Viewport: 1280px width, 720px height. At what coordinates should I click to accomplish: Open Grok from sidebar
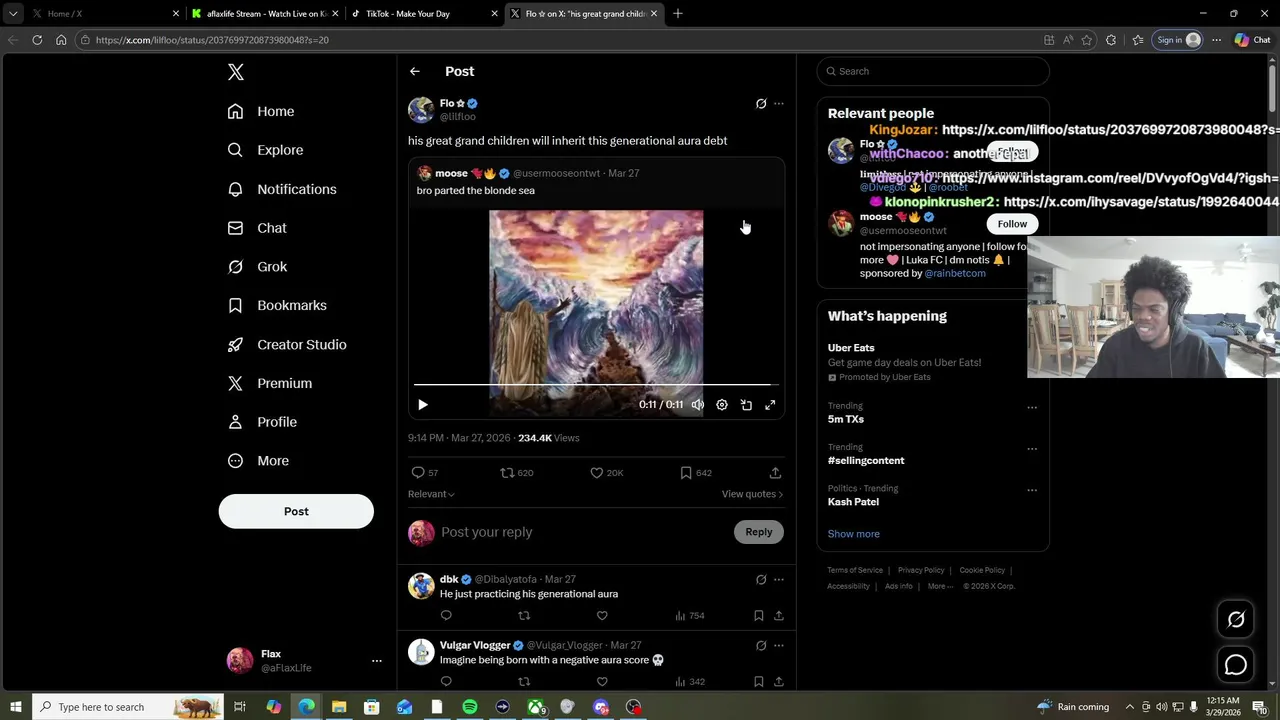click(x=257, y=267)
